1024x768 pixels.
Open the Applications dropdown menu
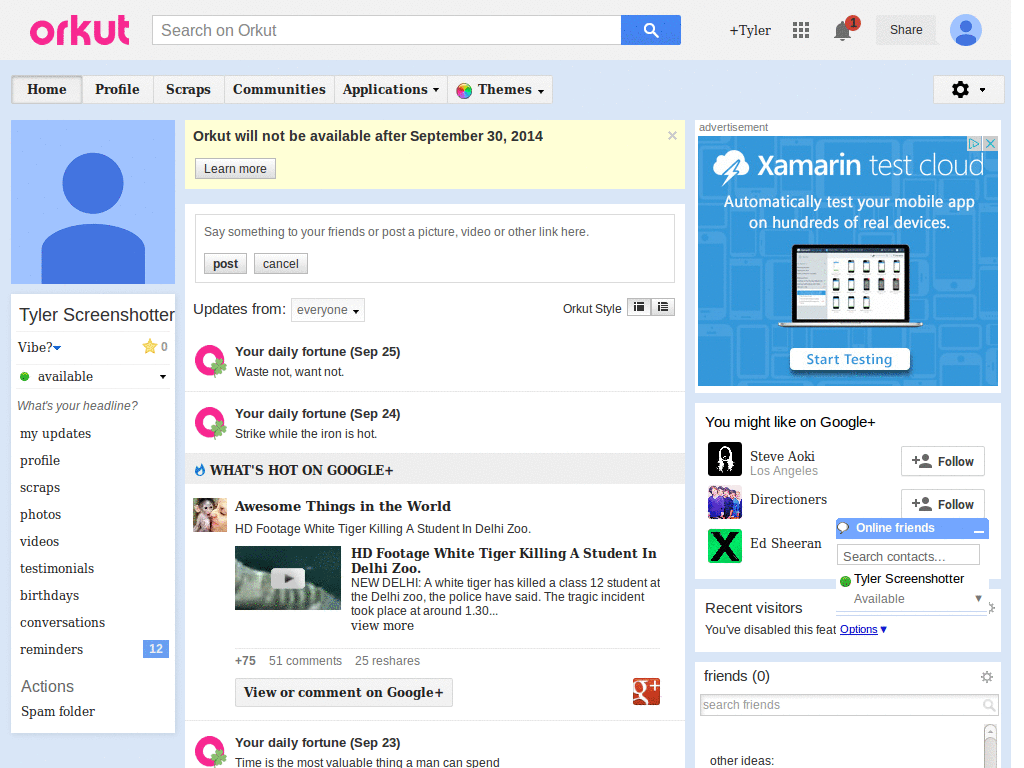pyautogui.click(x=391, y=89)
